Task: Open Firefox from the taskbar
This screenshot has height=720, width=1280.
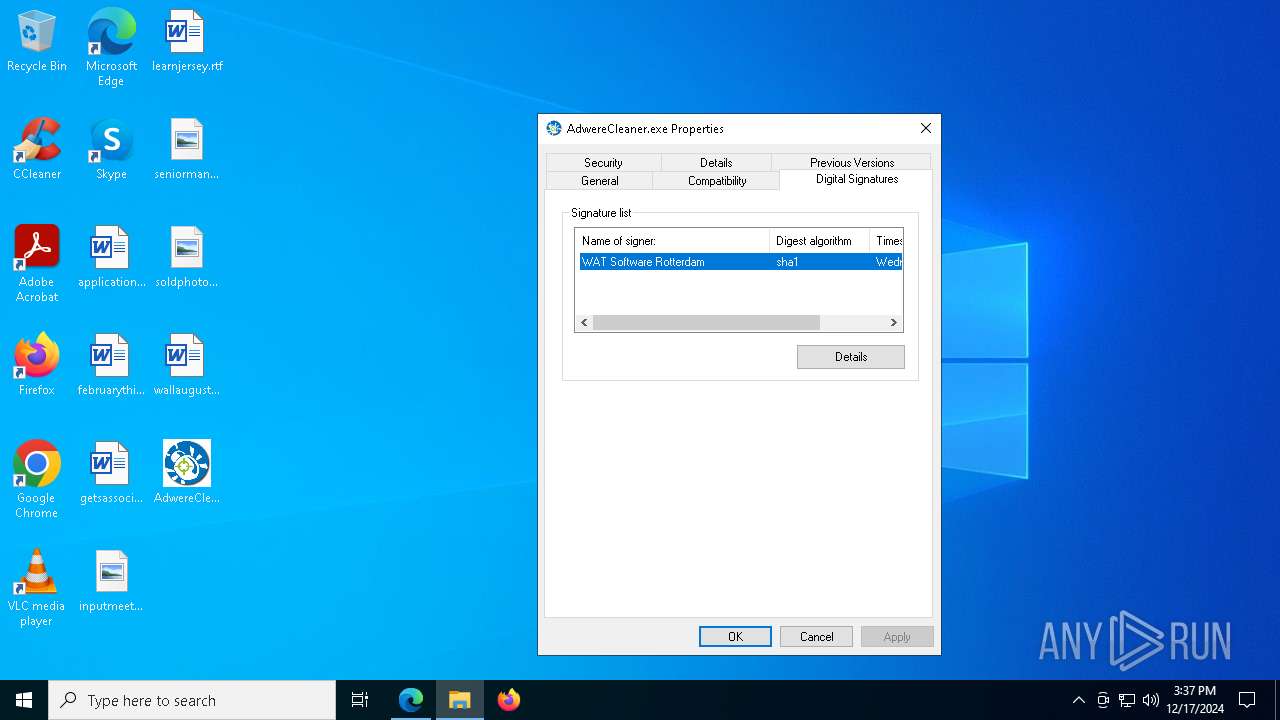Action: 509,700
